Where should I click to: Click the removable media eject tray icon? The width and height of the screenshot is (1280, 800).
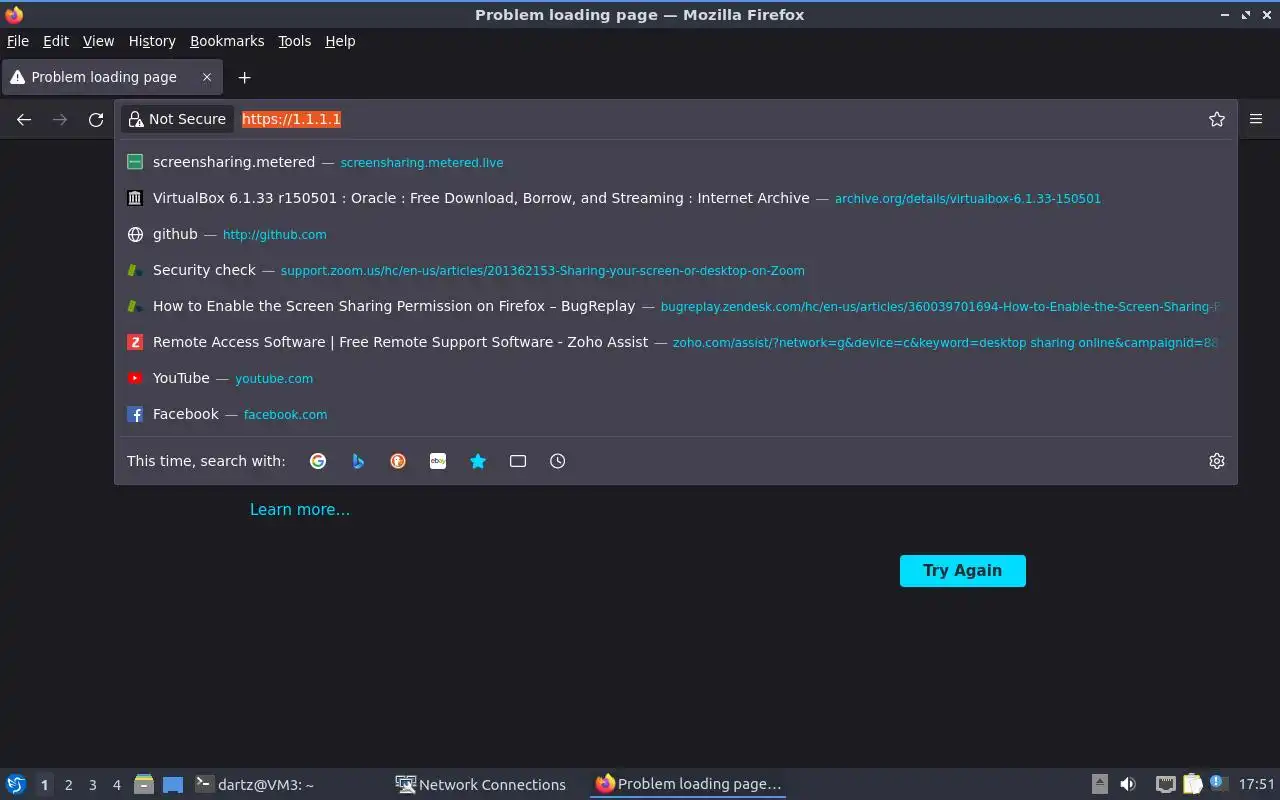pyautogui.click(x=1100, y=784)
